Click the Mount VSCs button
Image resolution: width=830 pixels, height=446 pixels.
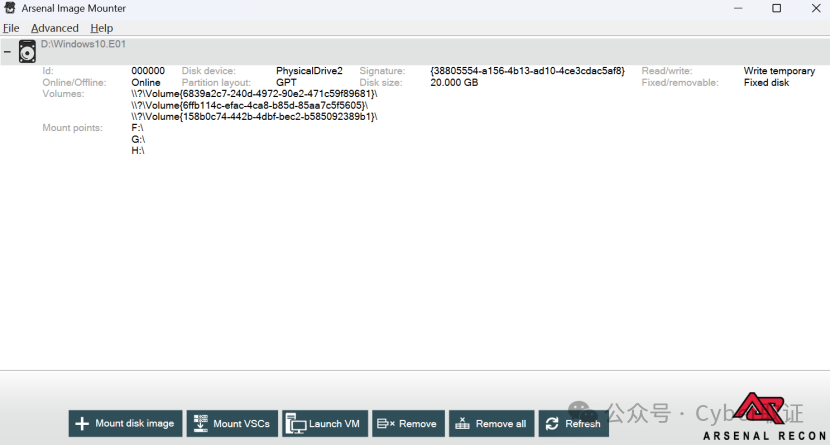tap(232, 423)
